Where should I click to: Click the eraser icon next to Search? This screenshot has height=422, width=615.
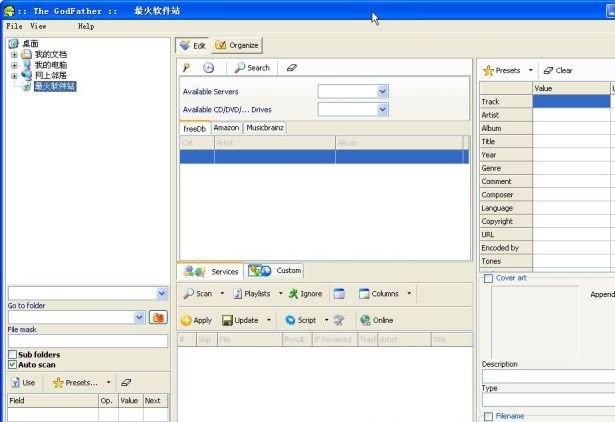pos(291,68)
